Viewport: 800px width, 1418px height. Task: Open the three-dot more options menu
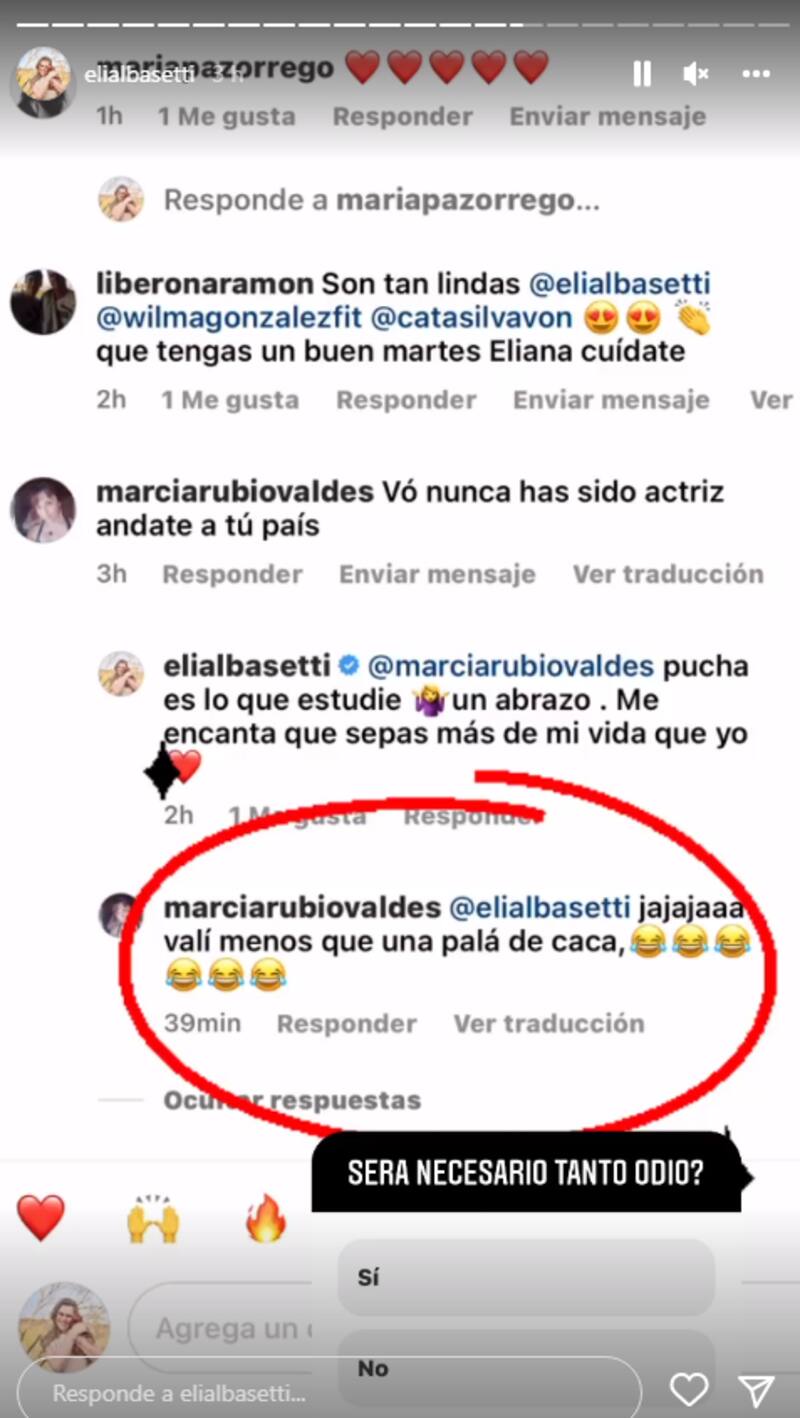(x=756, y=73)
